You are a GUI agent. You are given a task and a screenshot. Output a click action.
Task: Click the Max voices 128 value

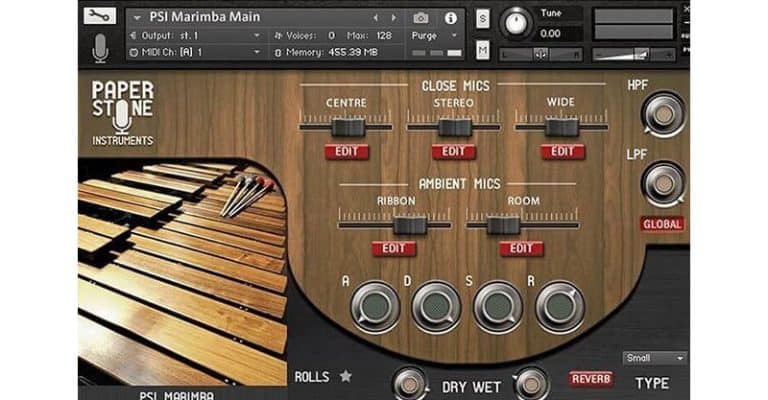coord(384,36)
